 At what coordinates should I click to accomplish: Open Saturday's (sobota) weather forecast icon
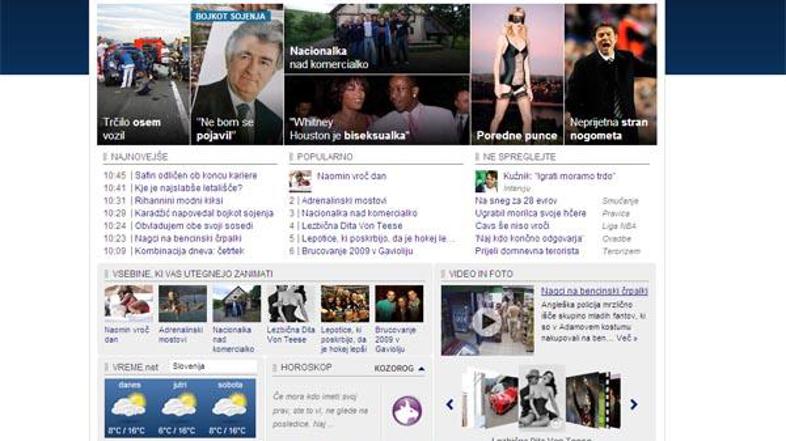230,405
